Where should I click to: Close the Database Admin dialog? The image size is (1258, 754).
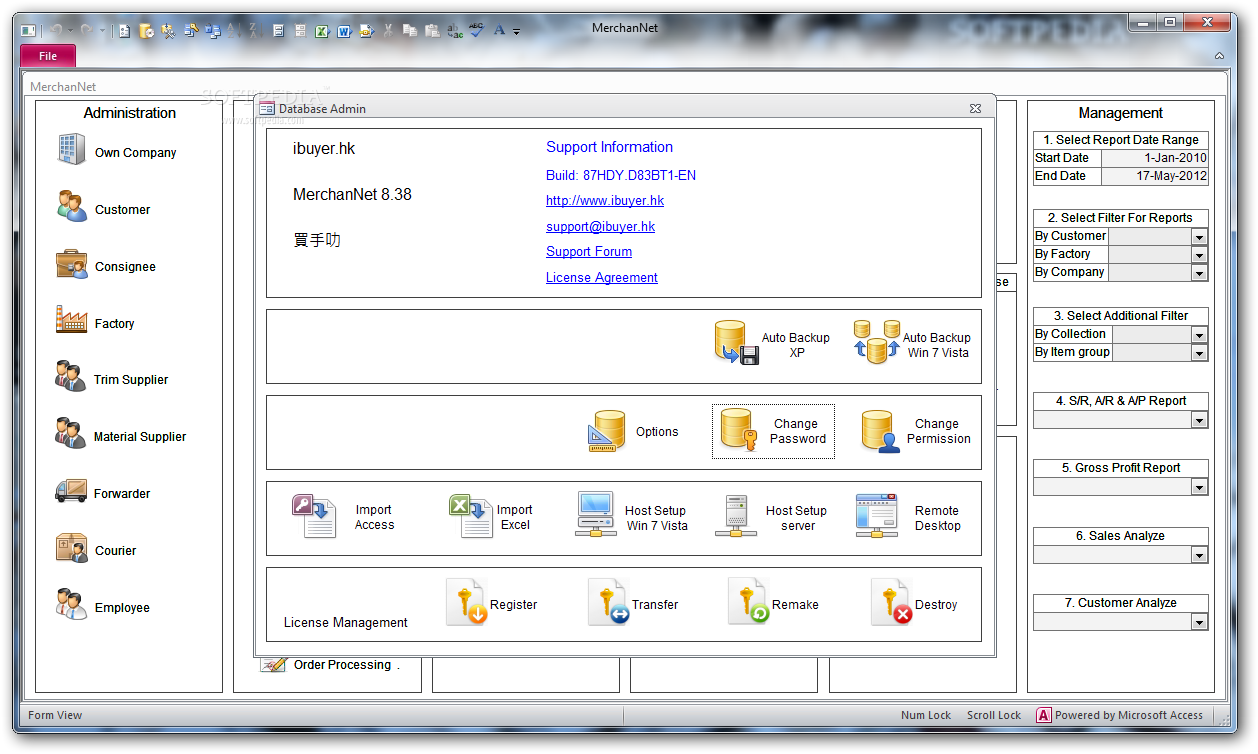click(975, 109)
